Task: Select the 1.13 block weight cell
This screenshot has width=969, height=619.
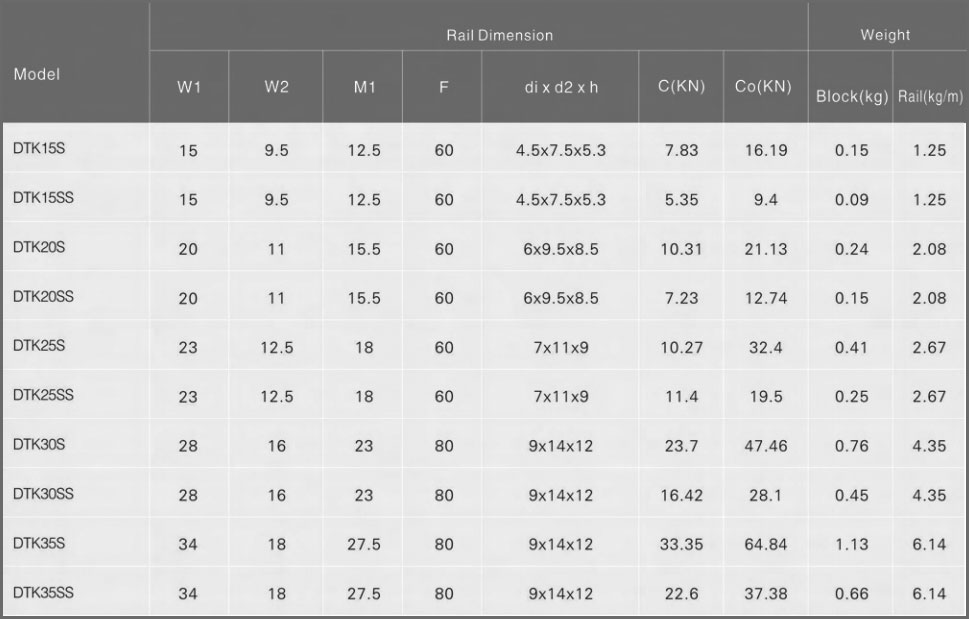Action: coord(852,544)
